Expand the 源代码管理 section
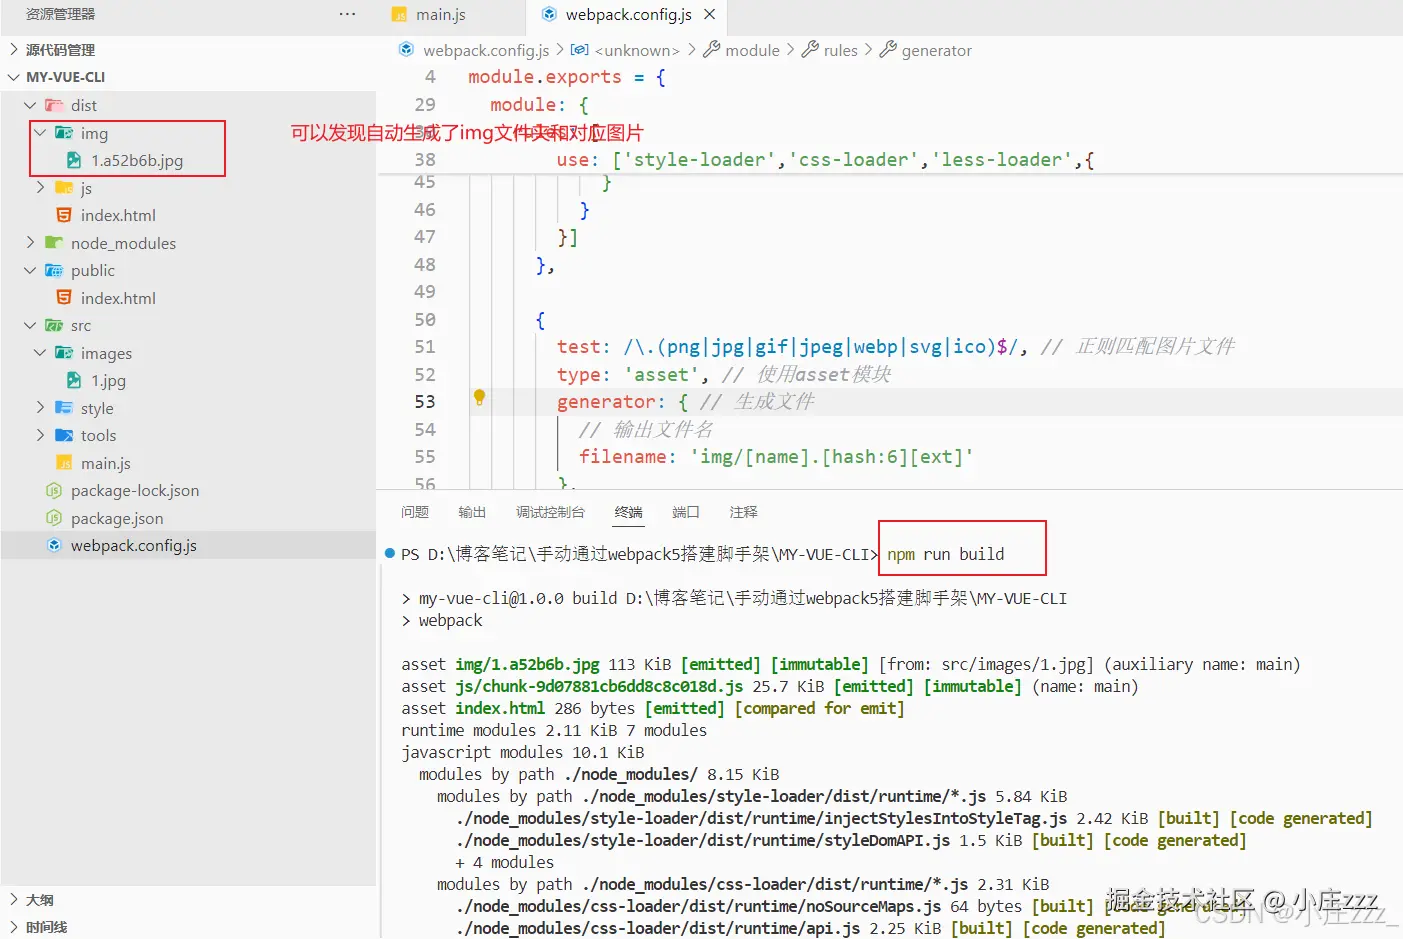Viewport: 1403px width, 939px height. coord(14,49)
